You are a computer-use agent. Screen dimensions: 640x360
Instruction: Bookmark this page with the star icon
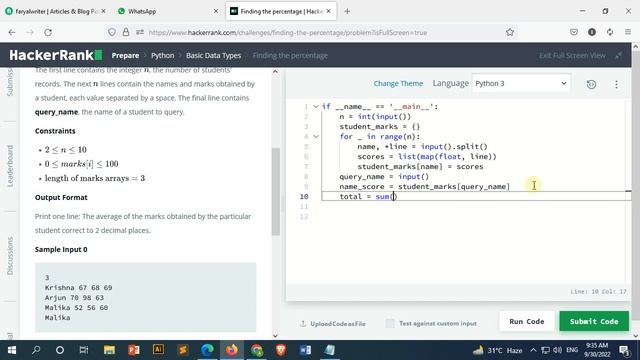tap(510, 32)
